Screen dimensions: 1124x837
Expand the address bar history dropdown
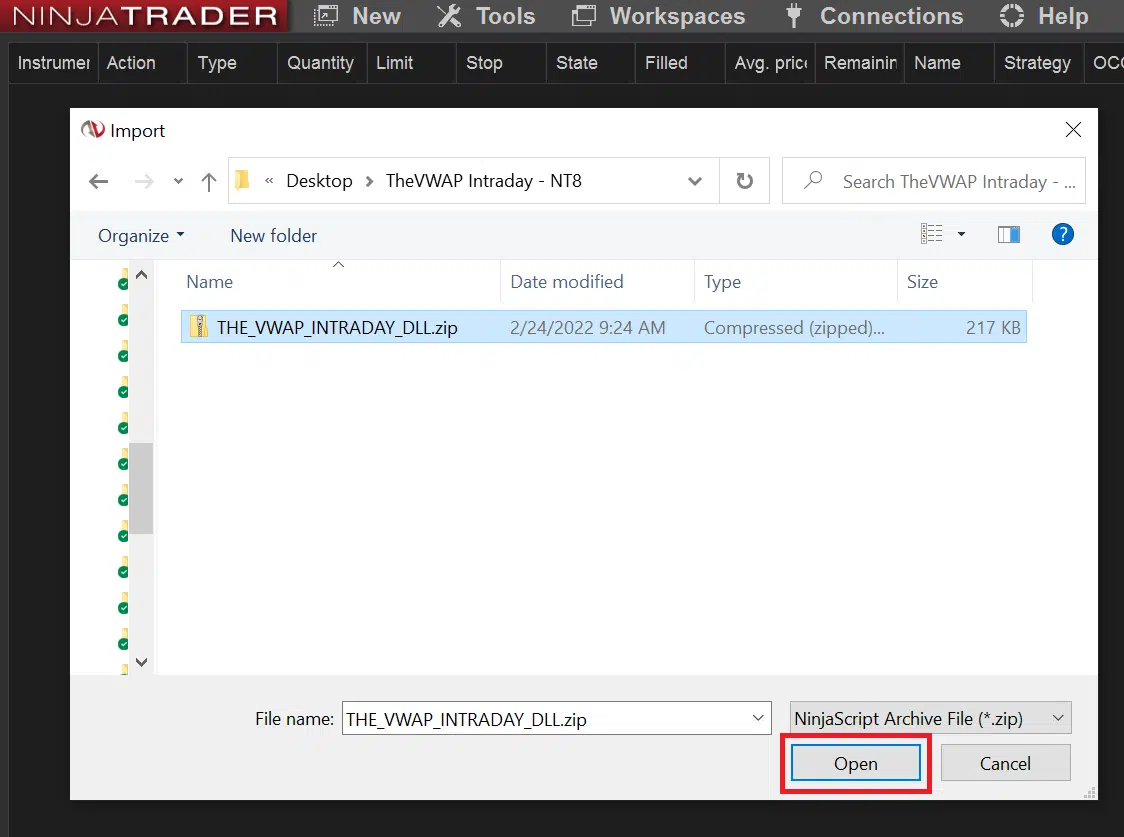(695, 181)
